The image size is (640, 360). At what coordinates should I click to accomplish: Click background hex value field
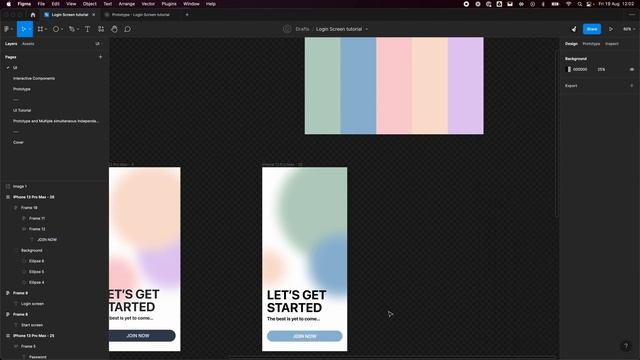(x=580, y=69)
